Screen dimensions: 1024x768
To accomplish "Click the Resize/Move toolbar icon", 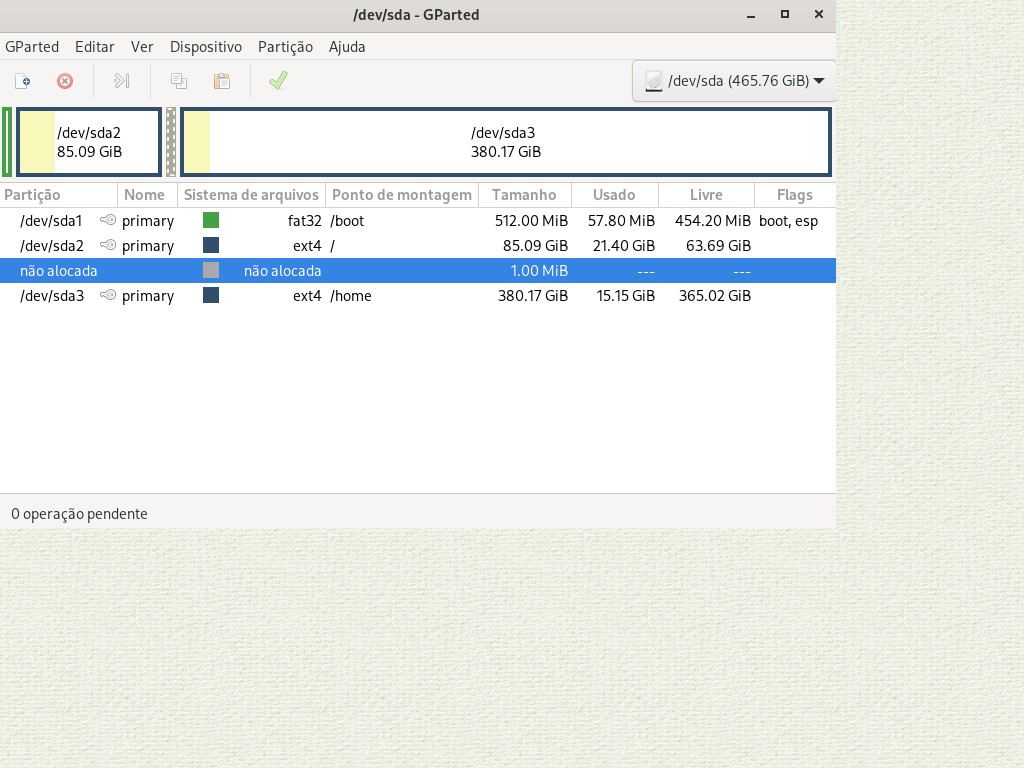I will (x=121, y=81).
